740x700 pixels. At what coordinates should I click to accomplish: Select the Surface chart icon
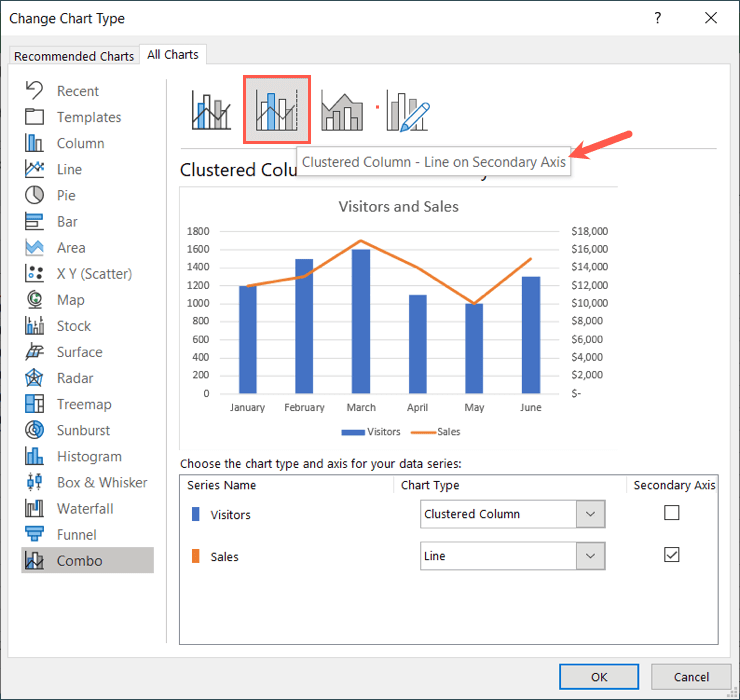34,352
